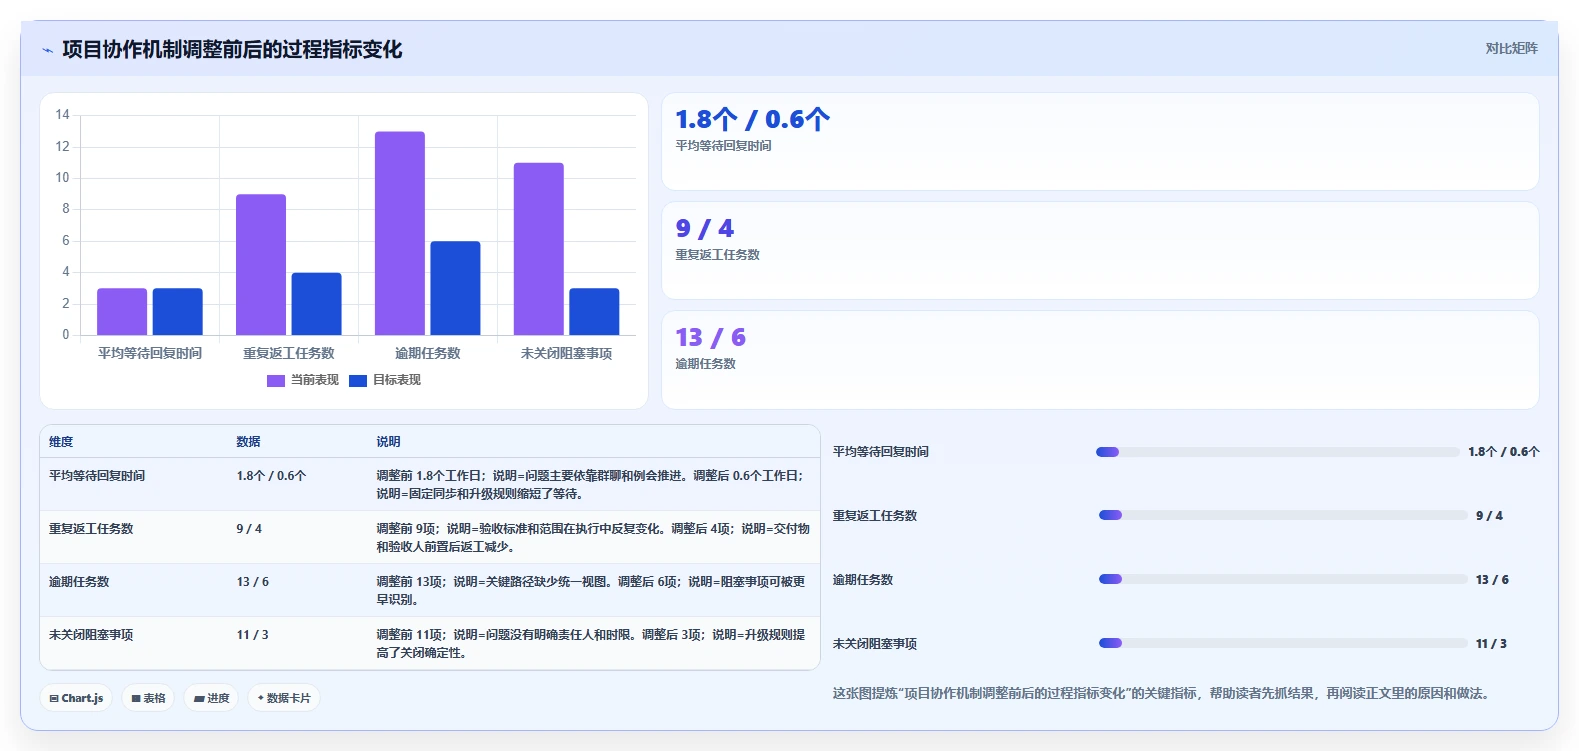Click the 9 / 4 value beside progress bar
Image resolution: width=1579 pixels, height=751 pixels.
click(1489, 516)
